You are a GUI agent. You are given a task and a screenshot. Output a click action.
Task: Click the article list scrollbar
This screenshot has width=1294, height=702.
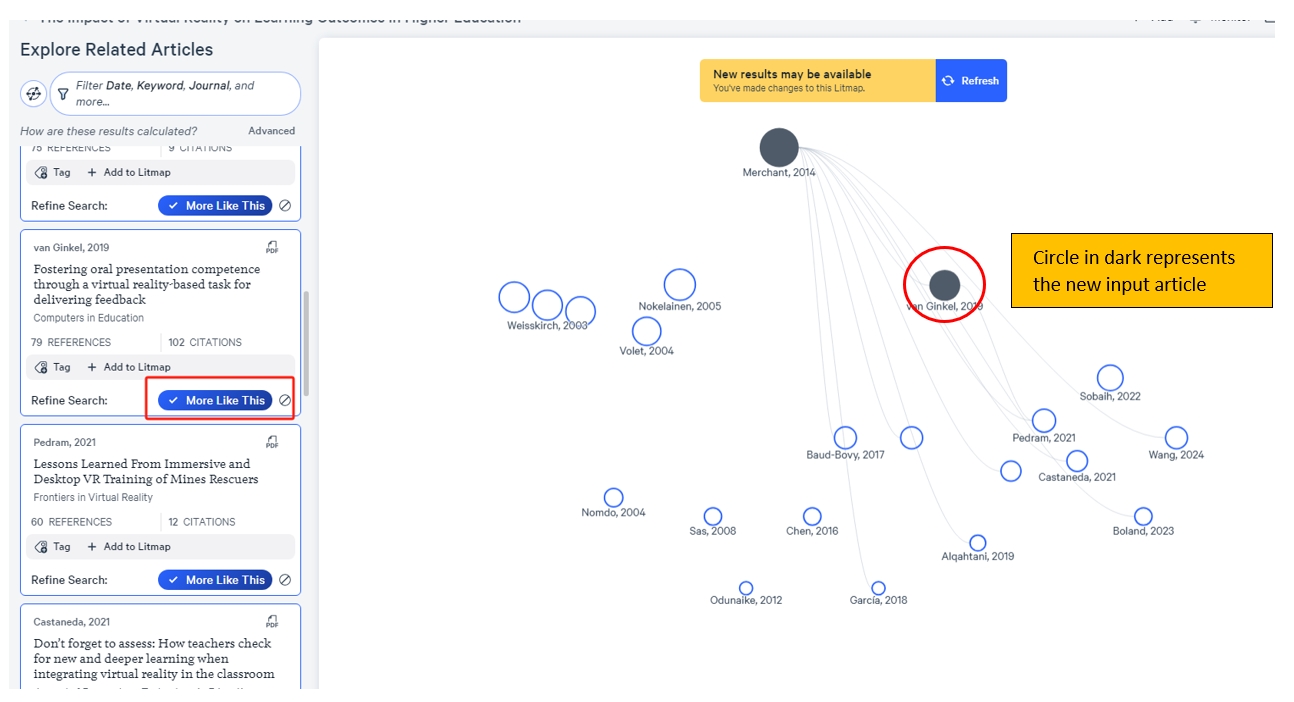tap(307, 343)
